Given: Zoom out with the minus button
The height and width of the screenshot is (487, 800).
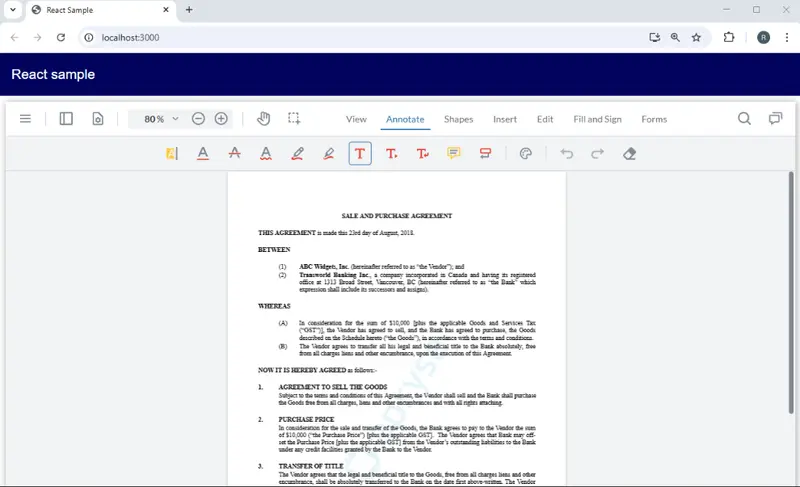Looking at the screenshot, I should 198,119.
